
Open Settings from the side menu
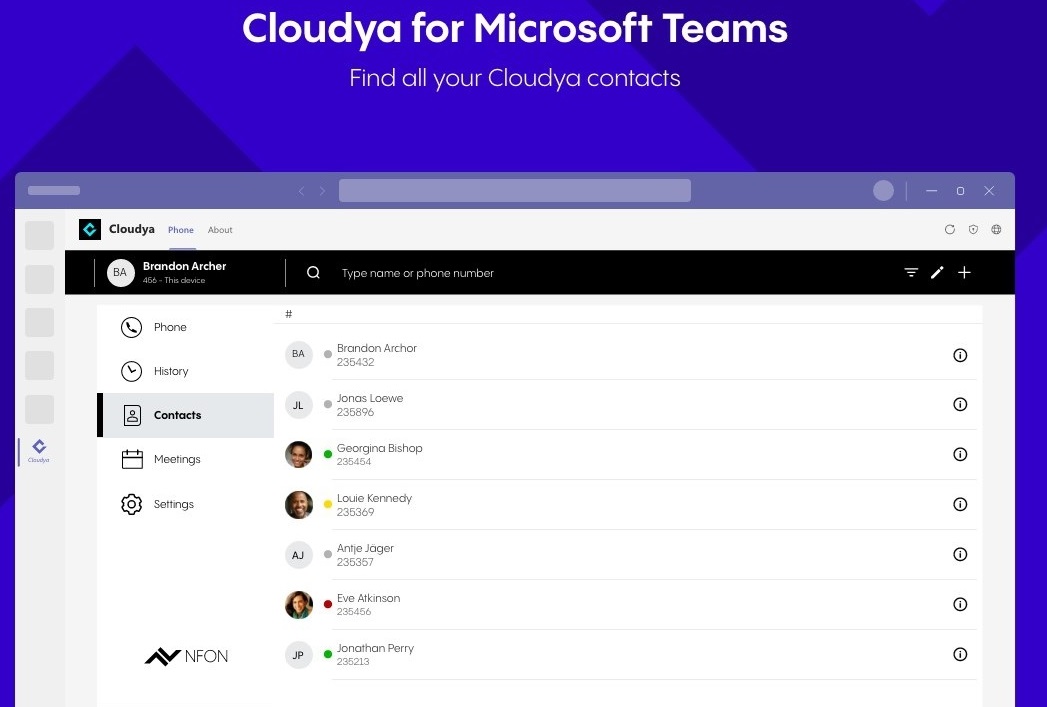pyautogui.click(x=173, y=504)
